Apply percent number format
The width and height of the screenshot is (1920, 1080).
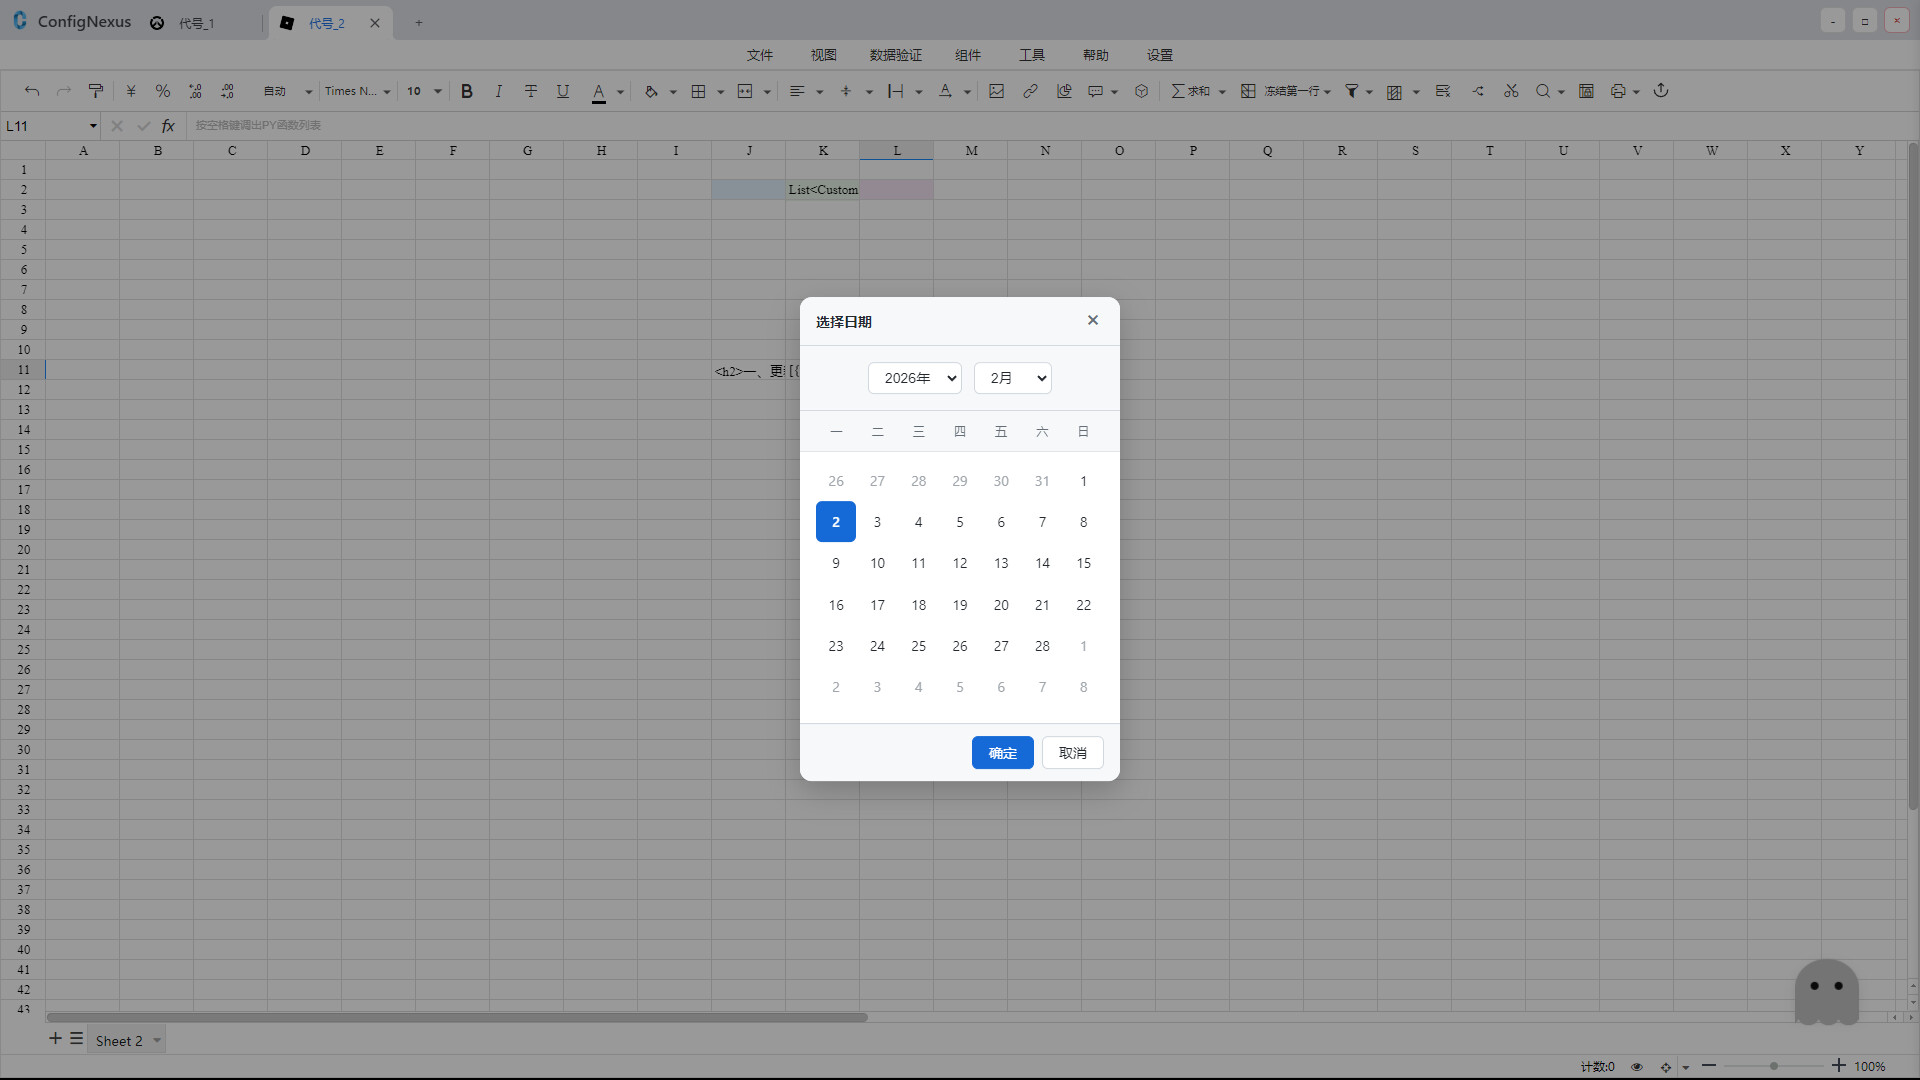163,91
